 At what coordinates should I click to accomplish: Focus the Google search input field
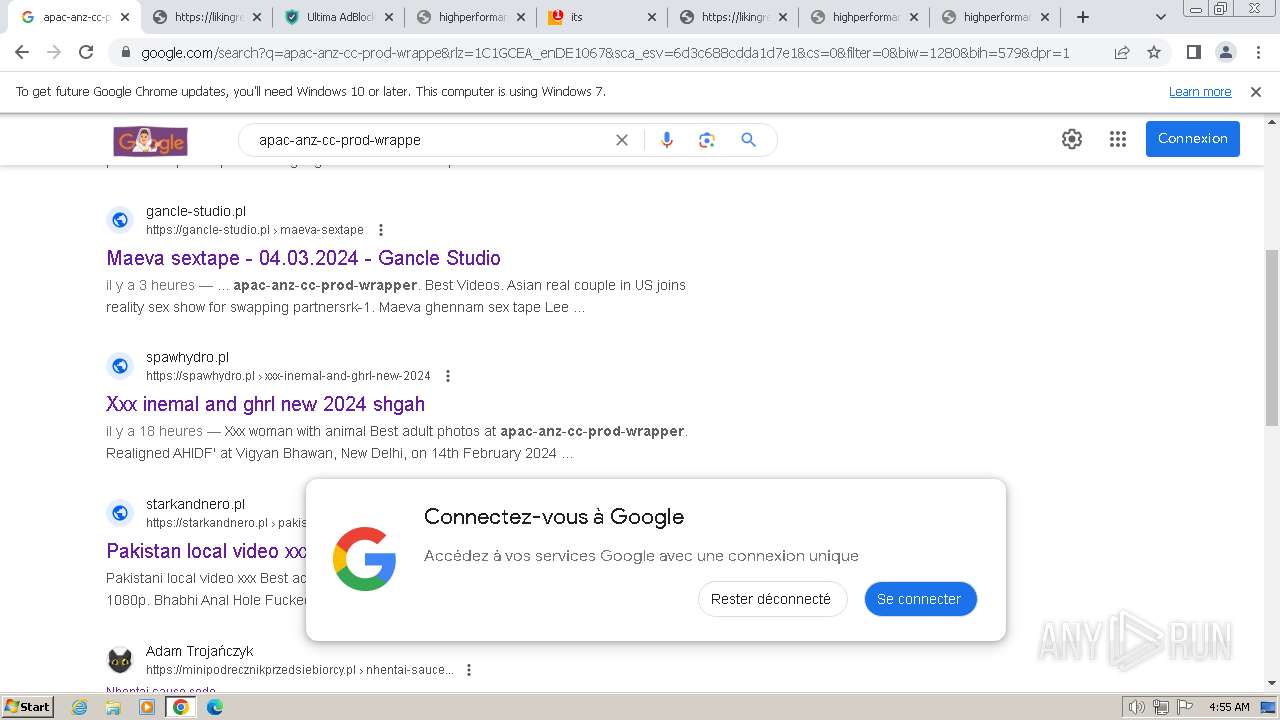click(430, 140)
